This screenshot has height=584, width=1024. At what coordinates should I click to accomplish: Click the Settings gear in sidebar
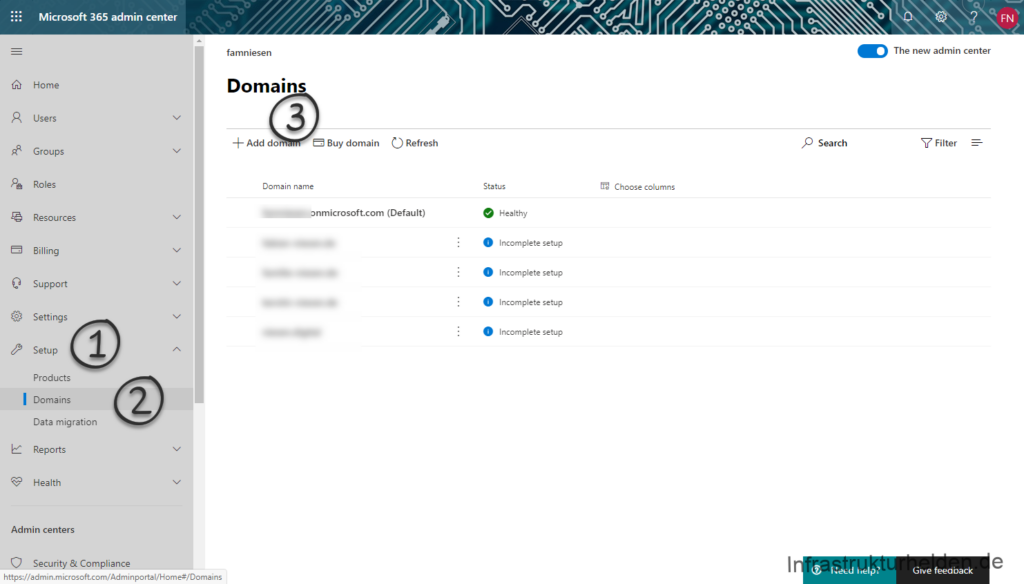tap(16, 316)
